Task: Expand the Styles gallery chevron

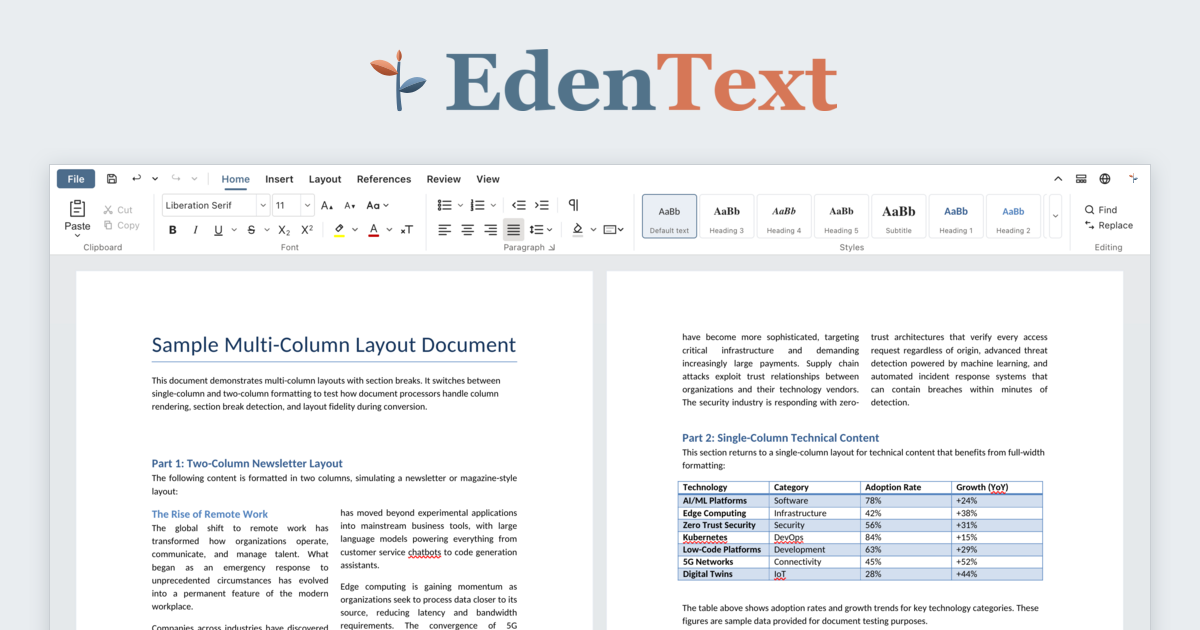Action: click(x=1054, y=216)
